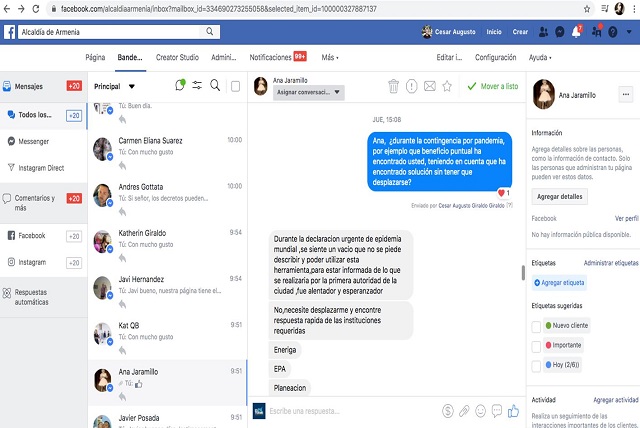640x428 pixels.
Task: Click the Facebook logo icon
Action: click(9, 32)
